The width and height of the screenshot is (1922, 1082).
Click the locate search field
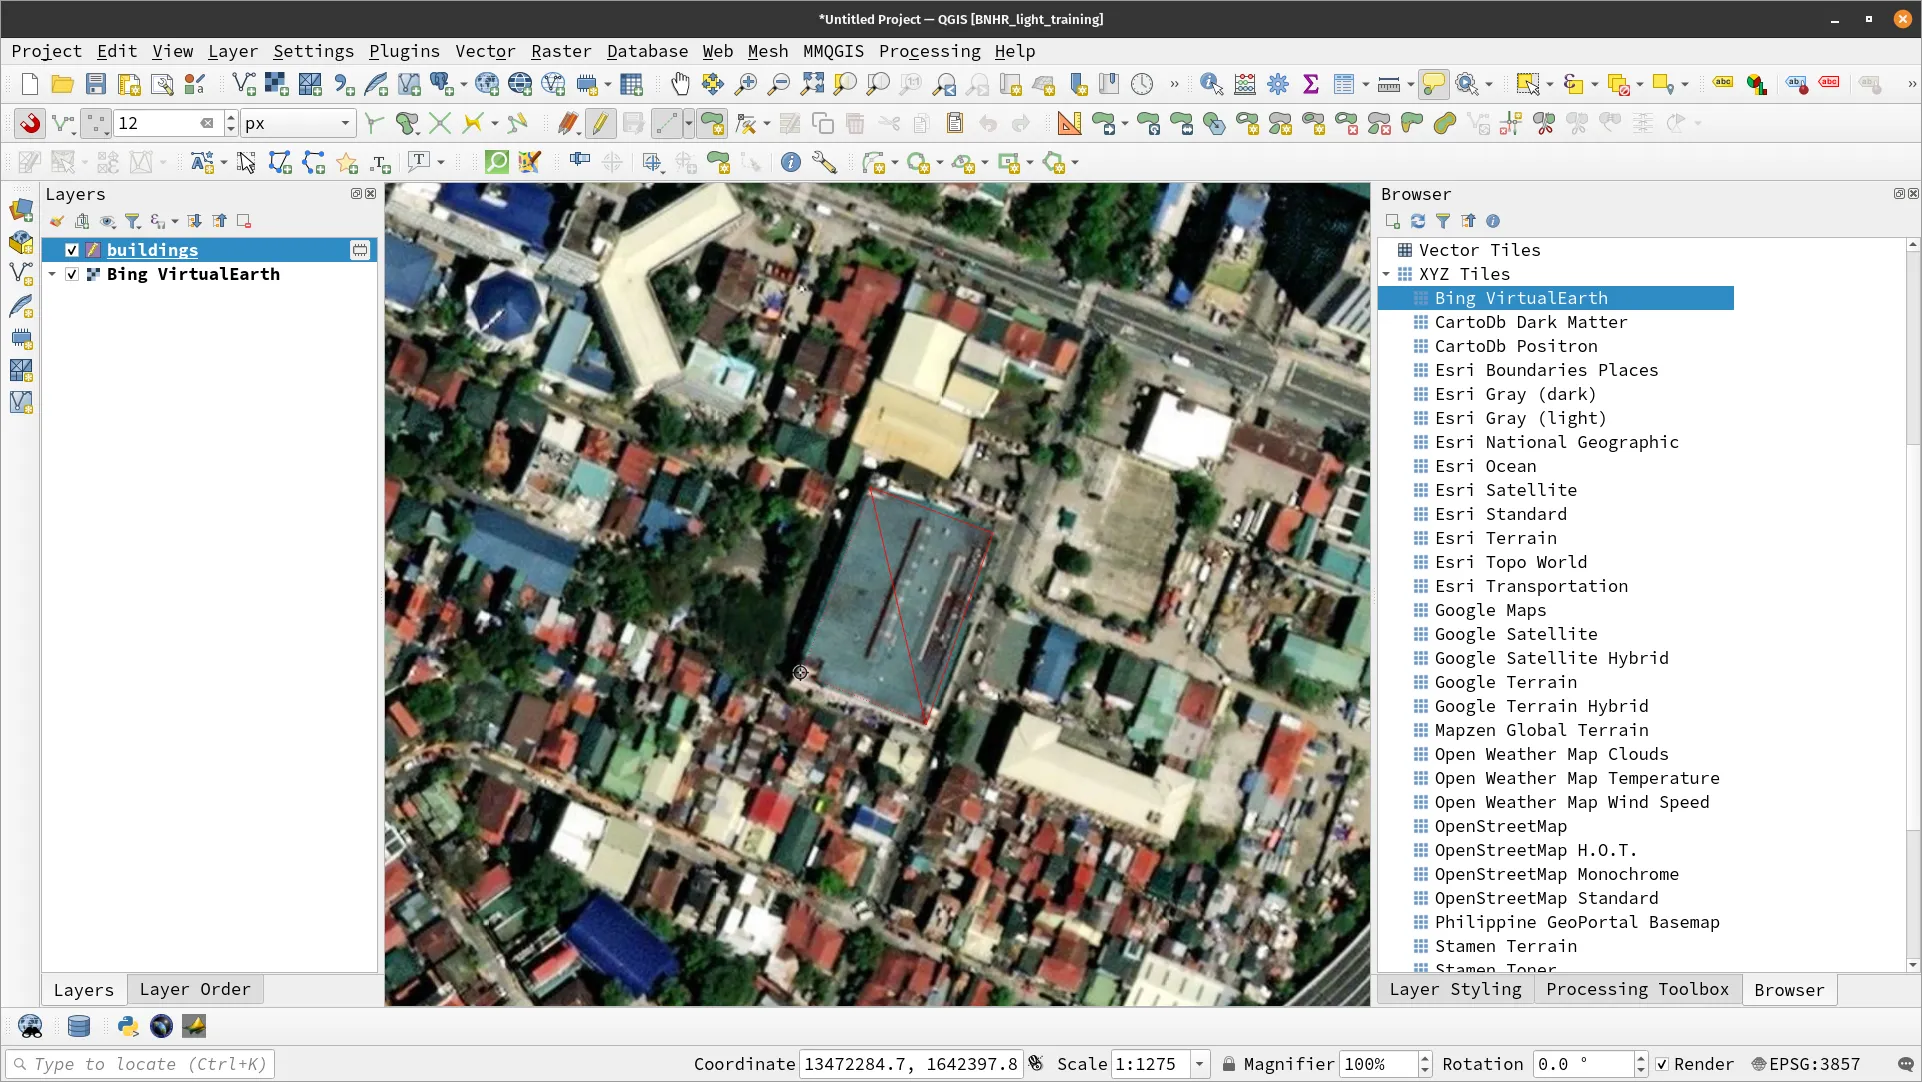tap(140, 1064)
